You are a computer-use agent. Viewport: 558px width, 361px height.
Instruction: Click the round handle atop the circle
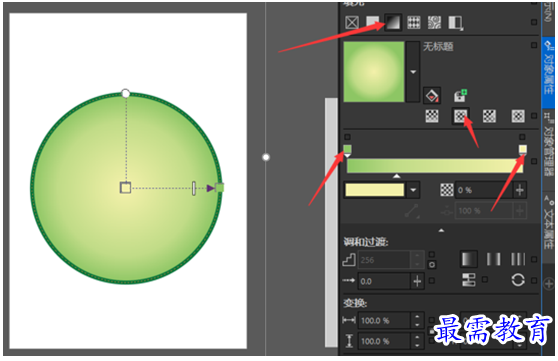[x=125, y=94]
